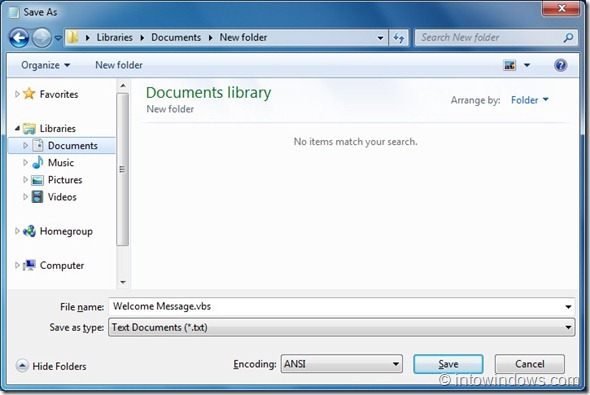Create a New folder from toolbar
Viewport: 590px width, 395px height.
point(119,65)
